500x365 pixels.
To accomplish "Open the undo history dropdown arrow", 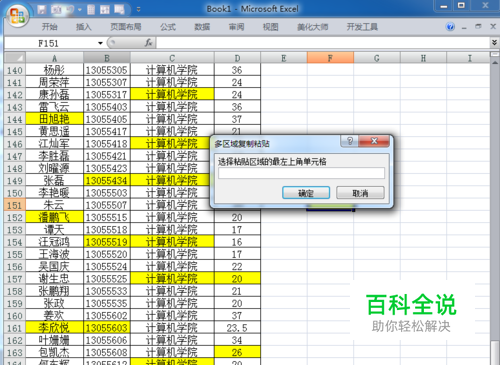I will (x=80, y=10).
